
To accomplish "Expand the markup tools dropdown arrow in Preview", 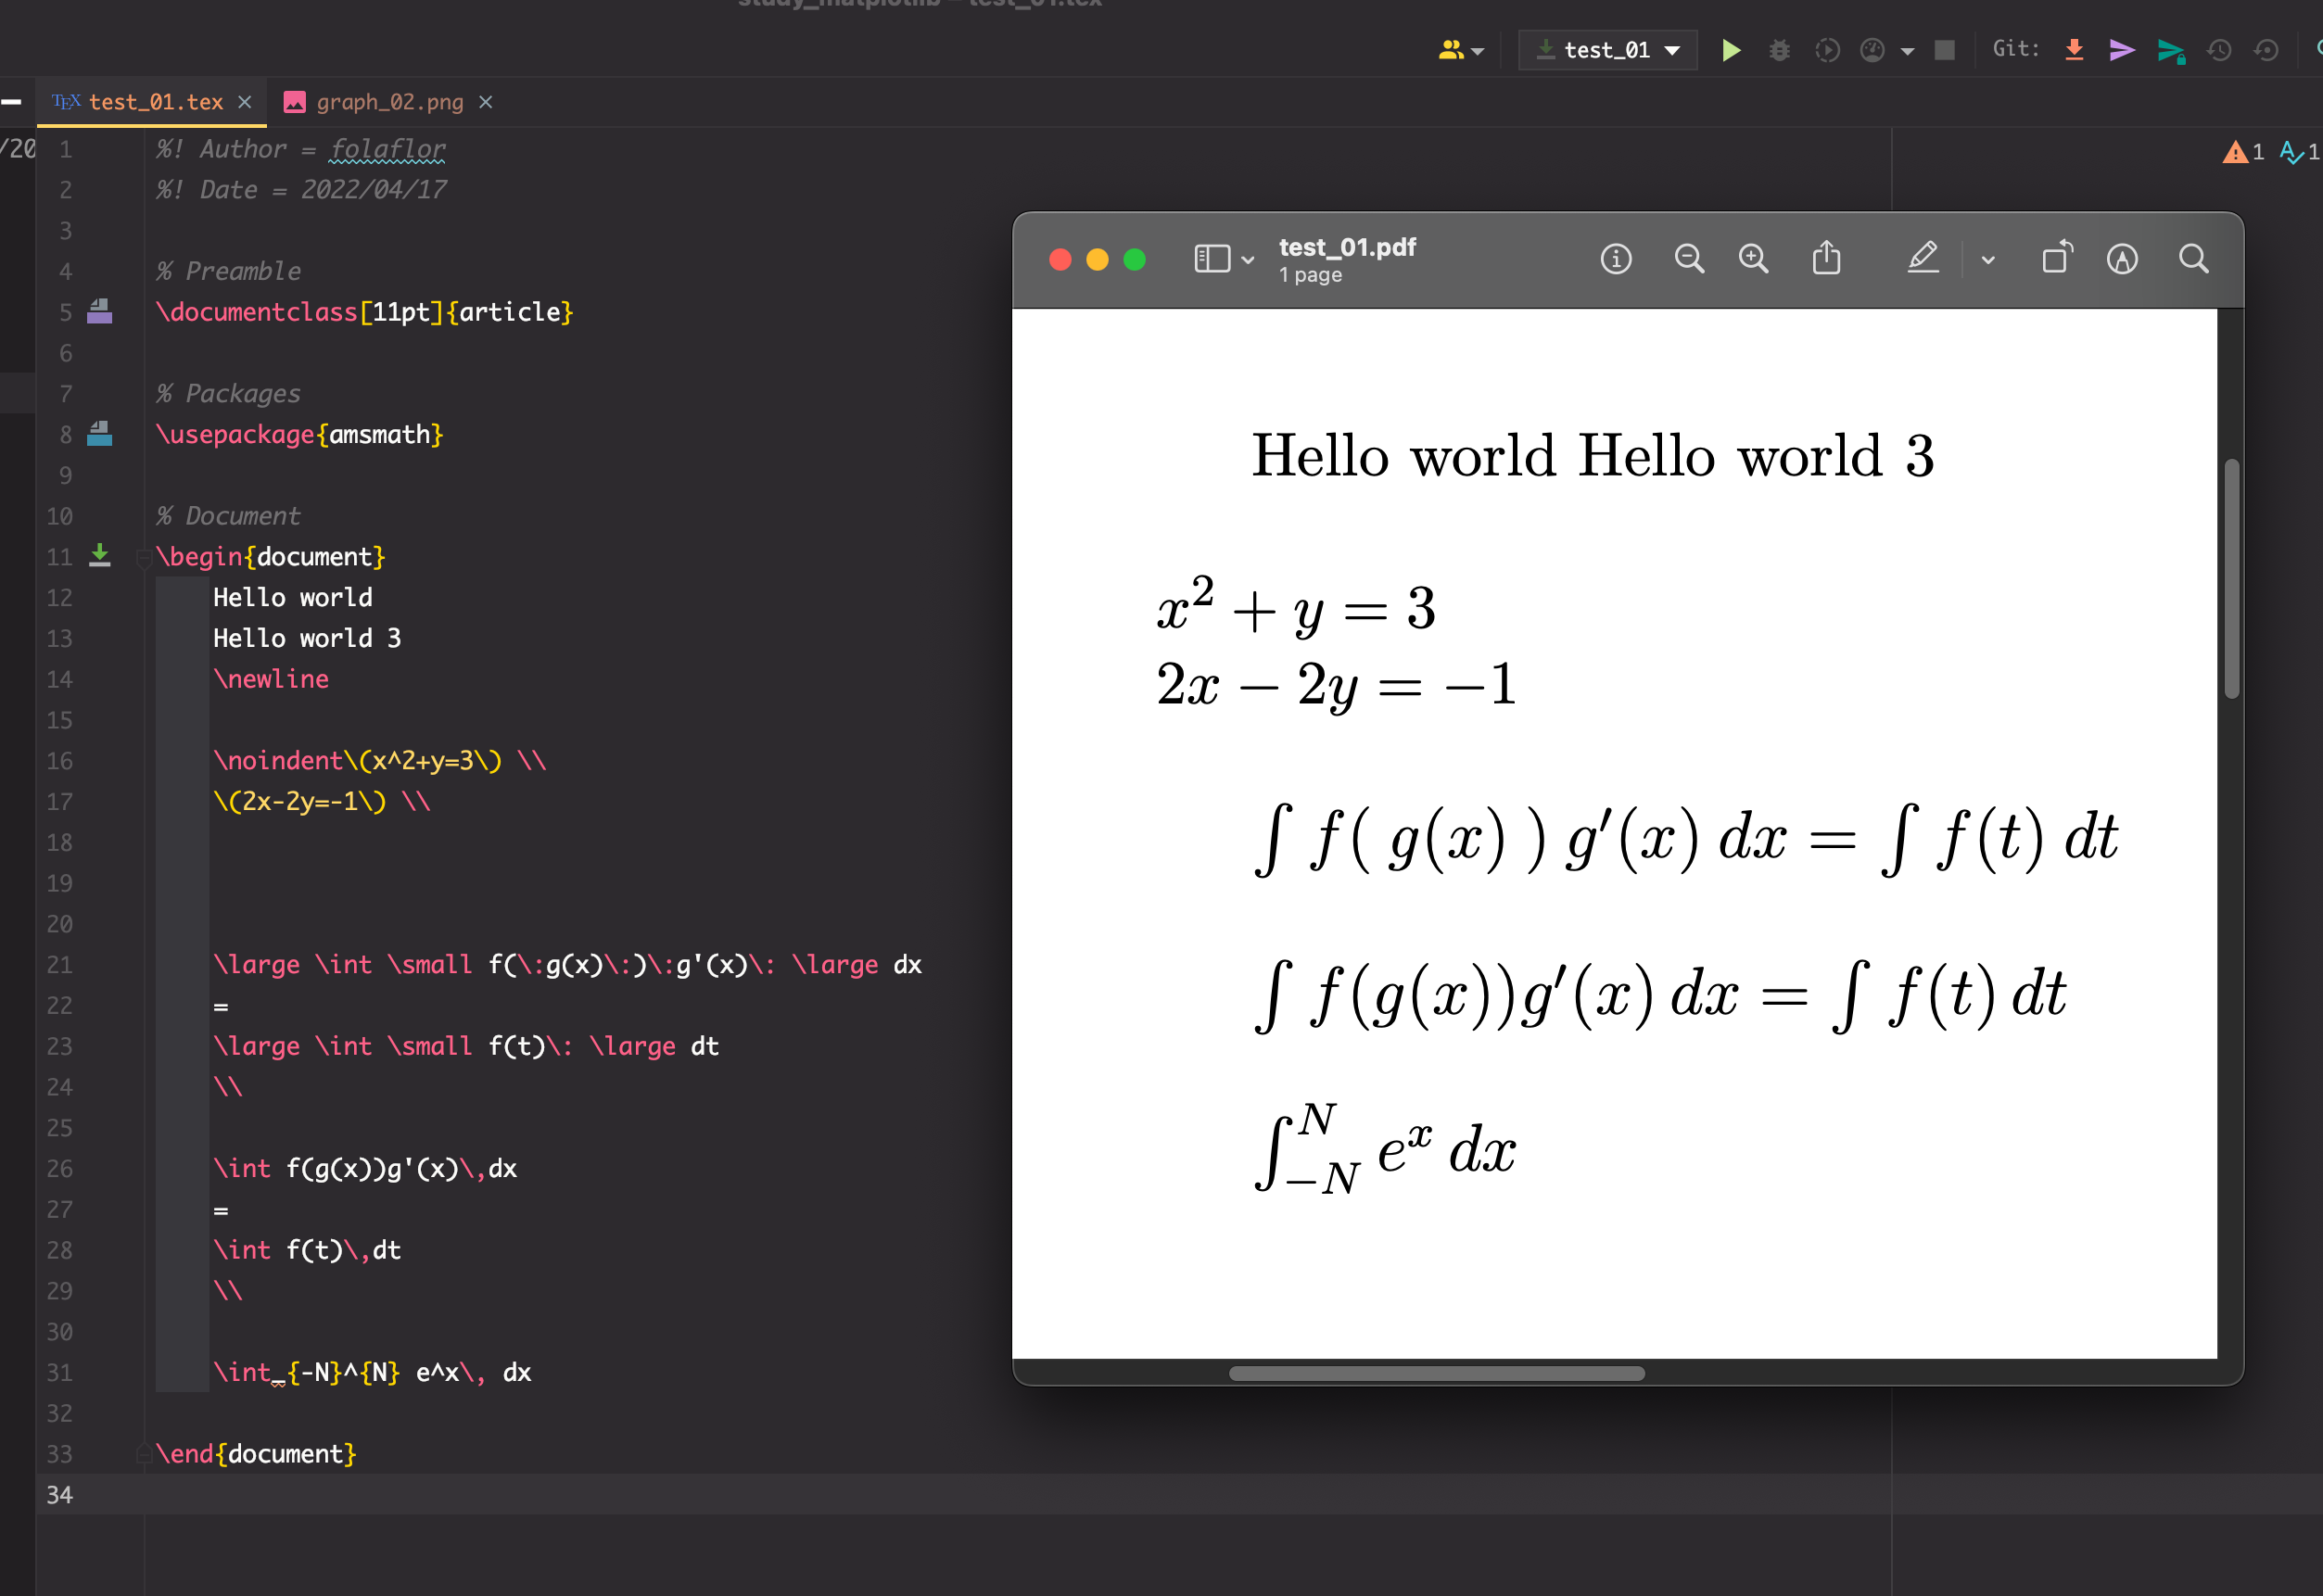I will 1988,260.
